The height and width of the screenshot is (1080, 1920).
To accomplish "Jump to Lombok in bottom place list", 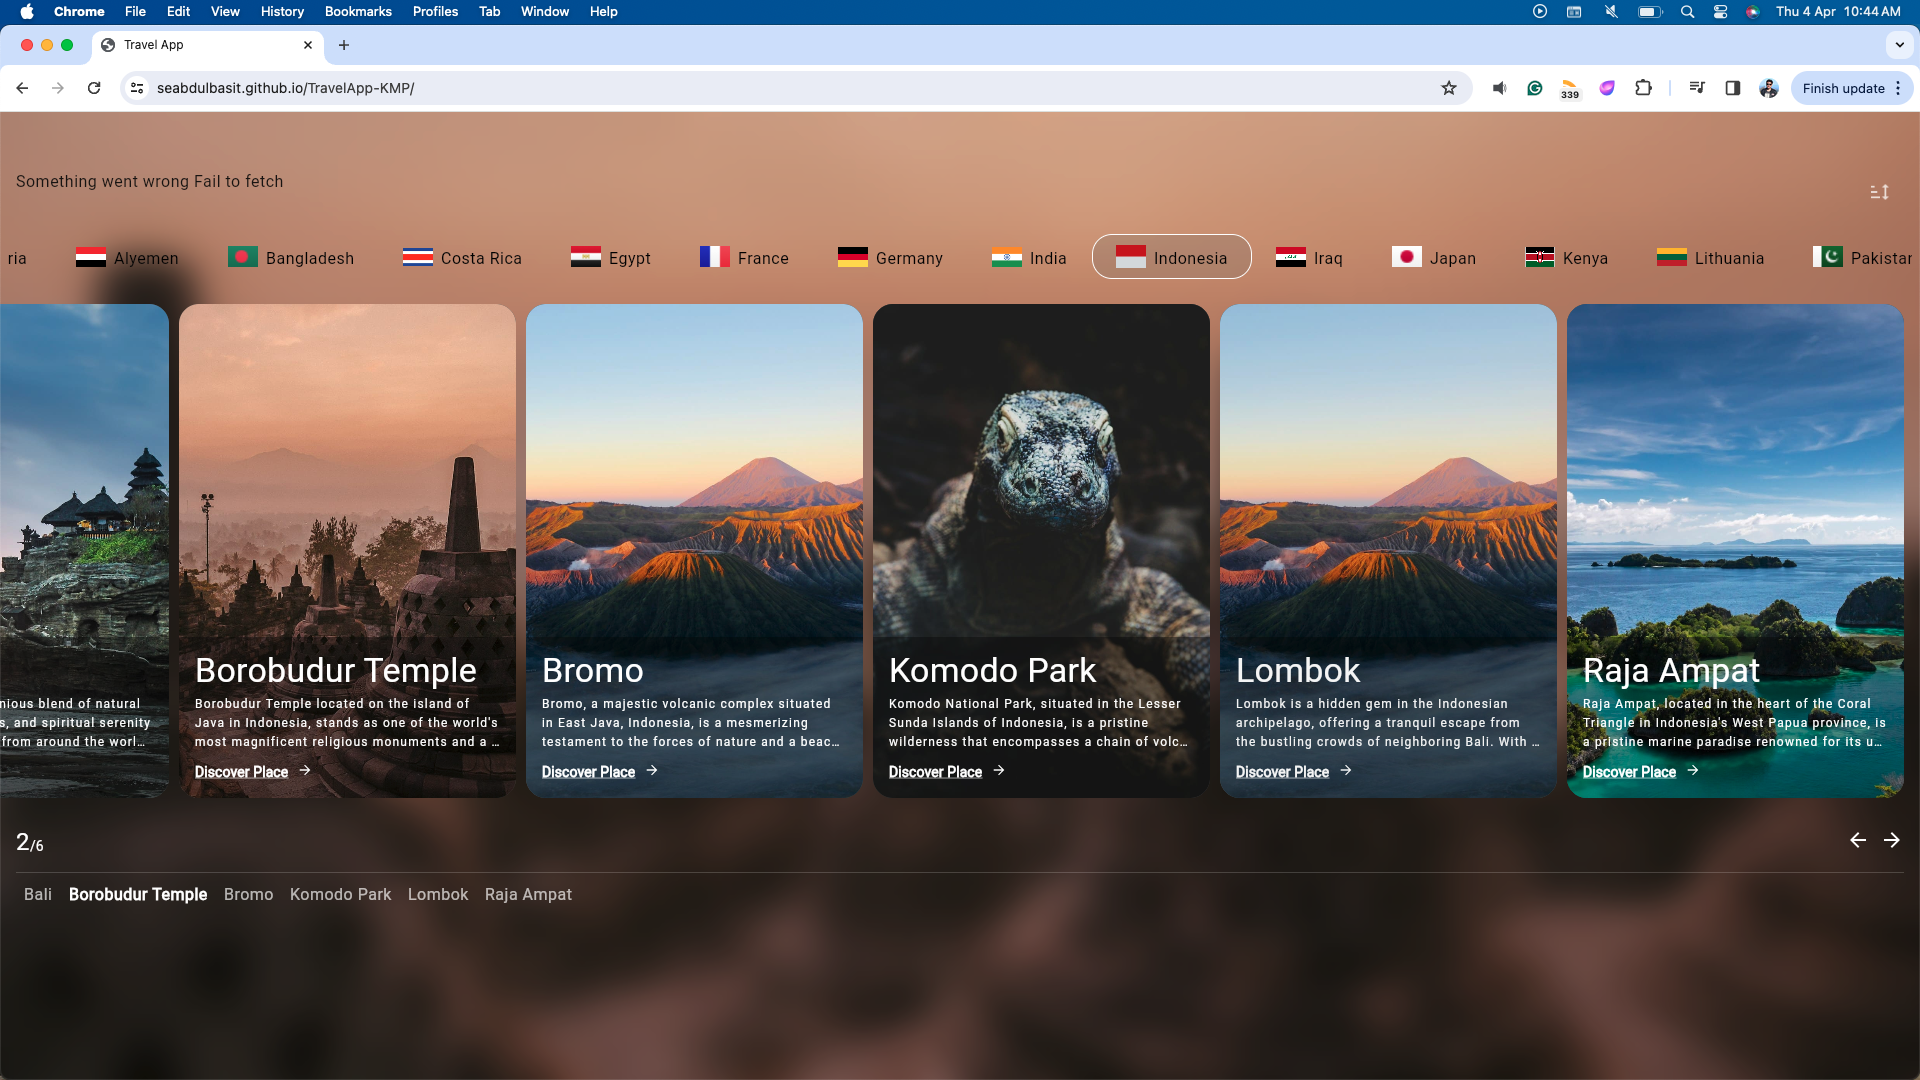I will coord(437,894).
